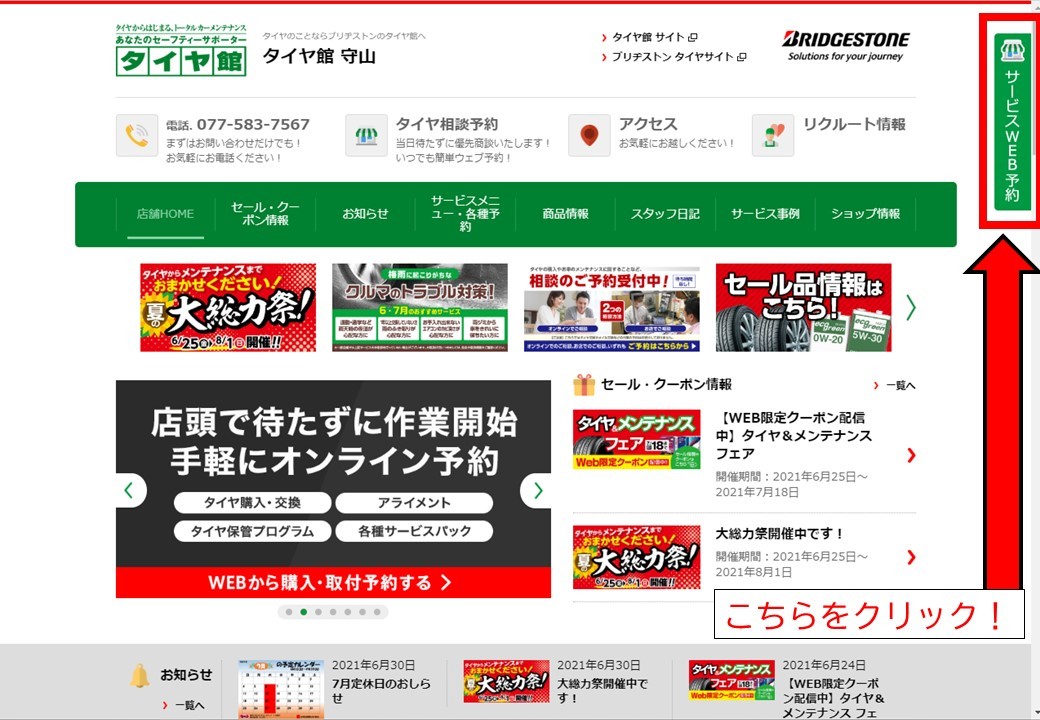The height and width of the screenshot is (720, 1040).
Task: Click the Bridgestone logo
Action: 846,46
